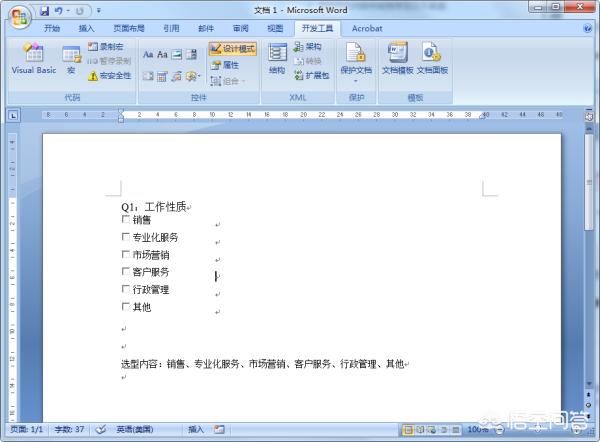Click 扩展包 (Expansion Packs) button

click(311, 75)
